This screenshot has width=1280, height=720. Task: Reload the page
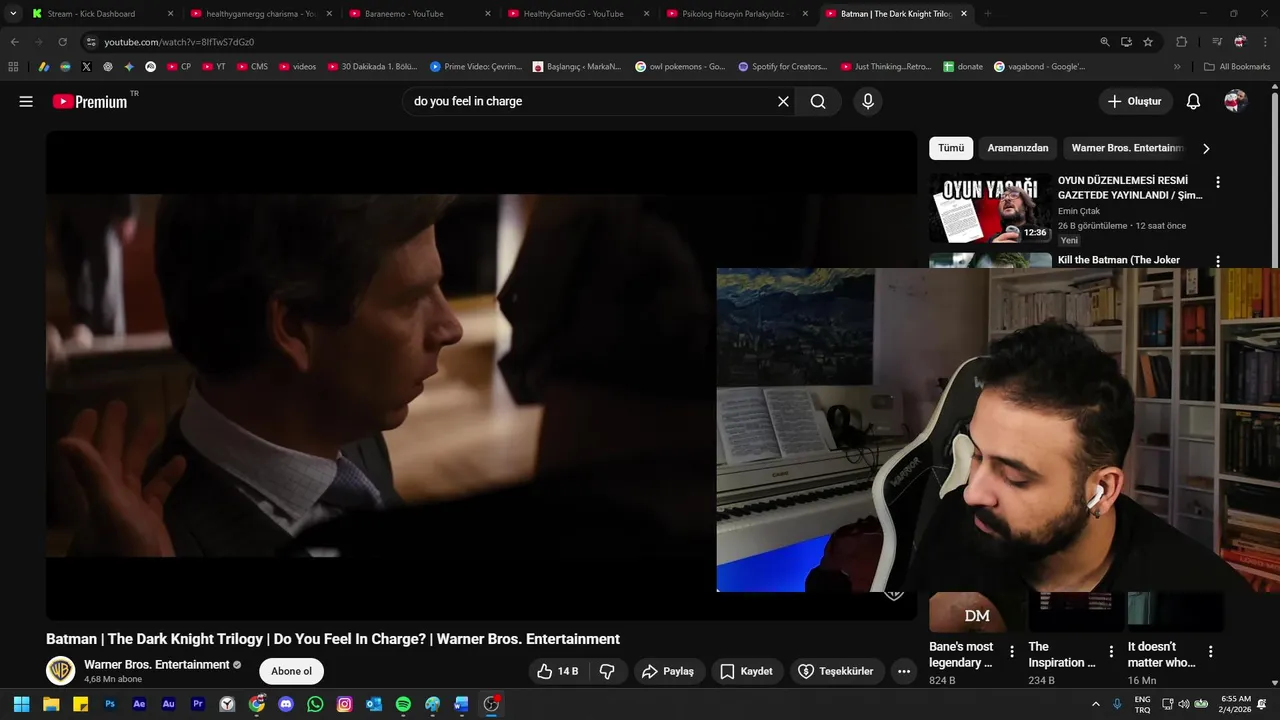62,42
